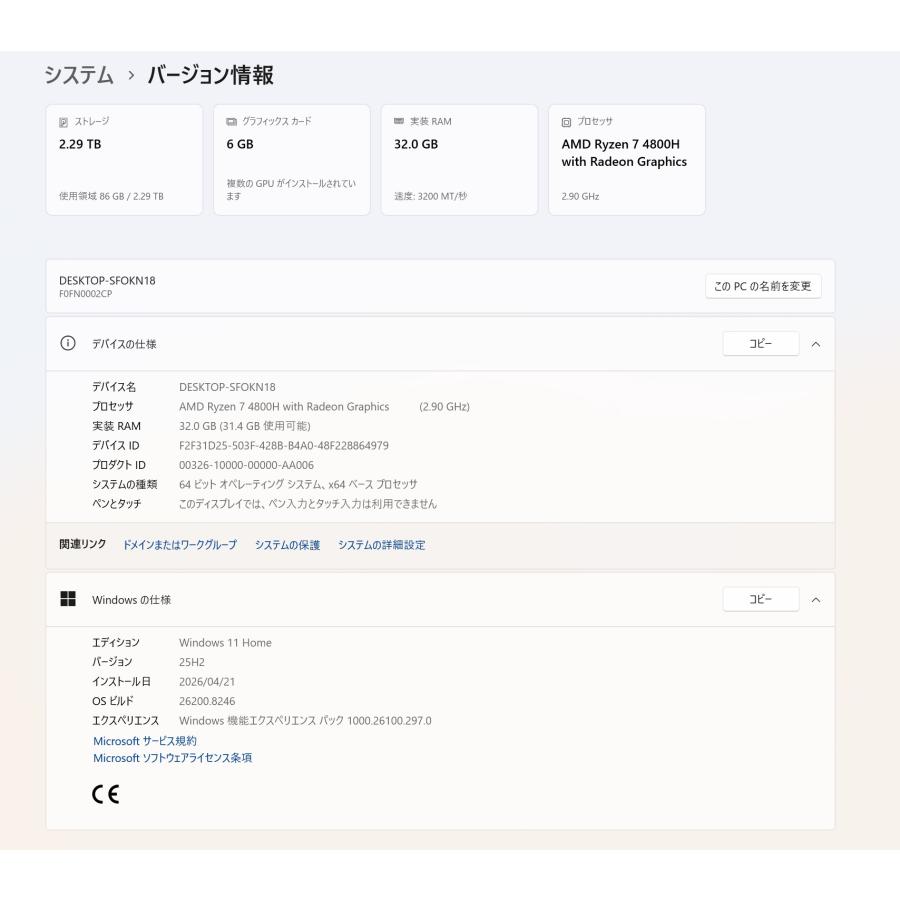Click DESKTOP-SFOKN18 value next to デバイス名
Viewport: 900px width, 900px height.
(227, 387)
